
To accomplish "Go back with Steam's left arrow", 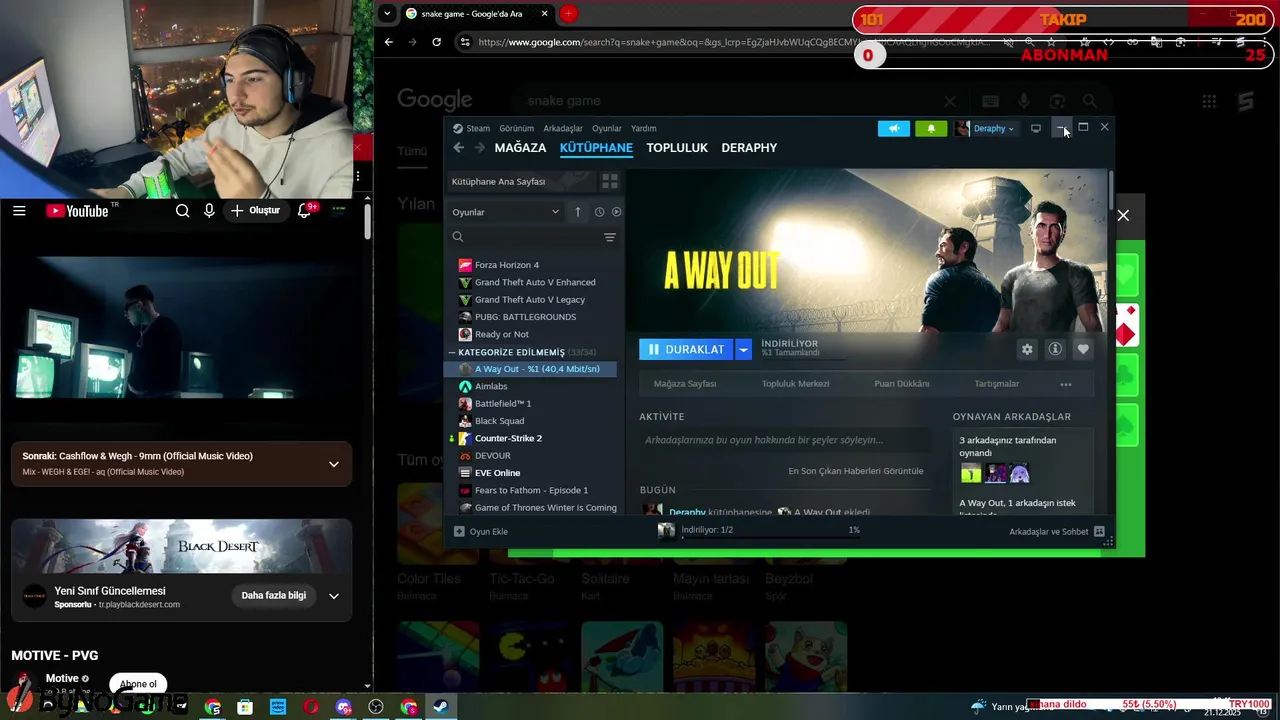I will pos(458,147).
